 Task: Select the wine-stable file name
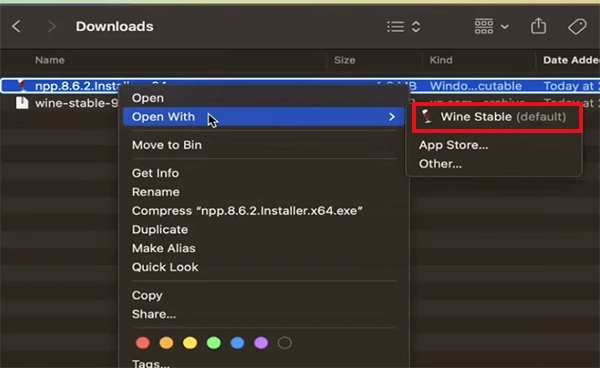[77, 103]
